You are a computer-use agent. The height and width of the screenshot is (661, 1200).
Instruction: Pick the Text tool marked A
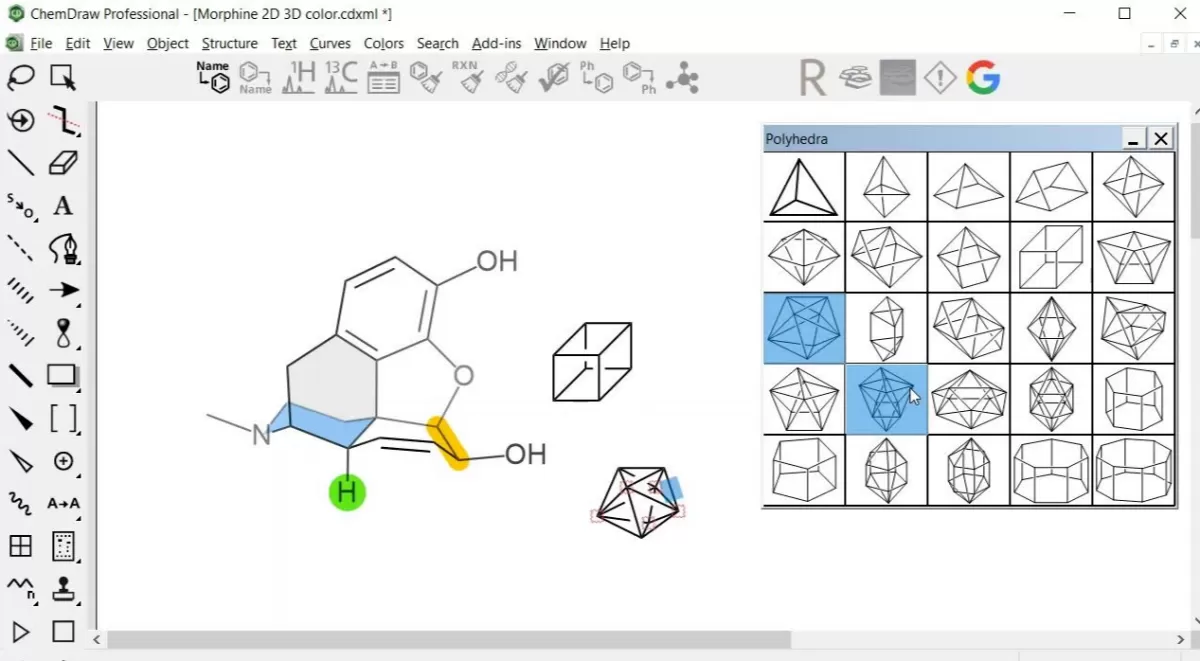(63, 205)
